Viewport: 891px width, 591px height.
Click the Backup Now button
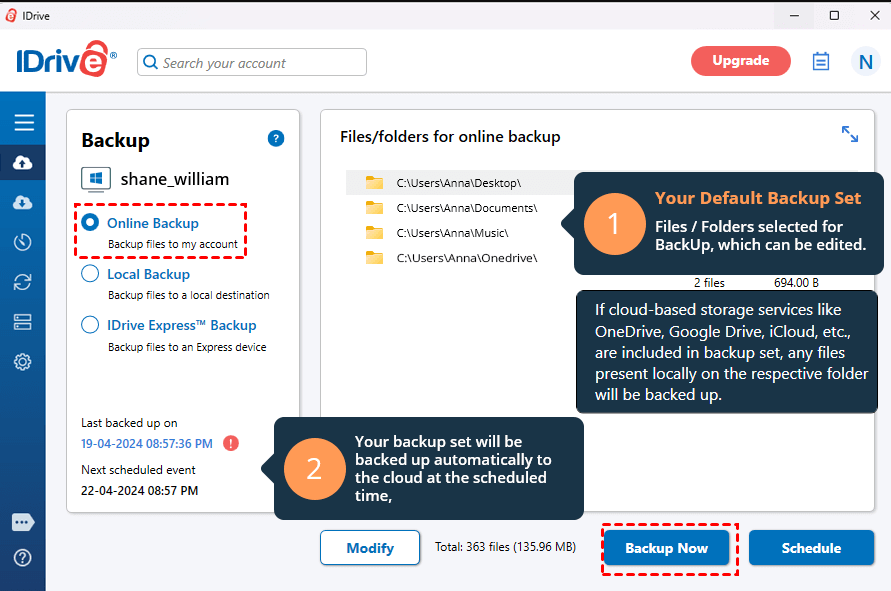coord(667,548)
